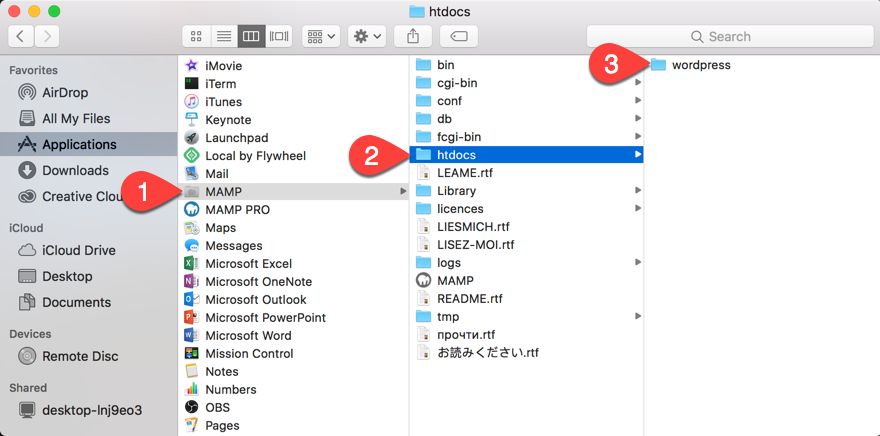Select the MAMP folder in Applications
The image size is (880, 436).
click(294, 192)
